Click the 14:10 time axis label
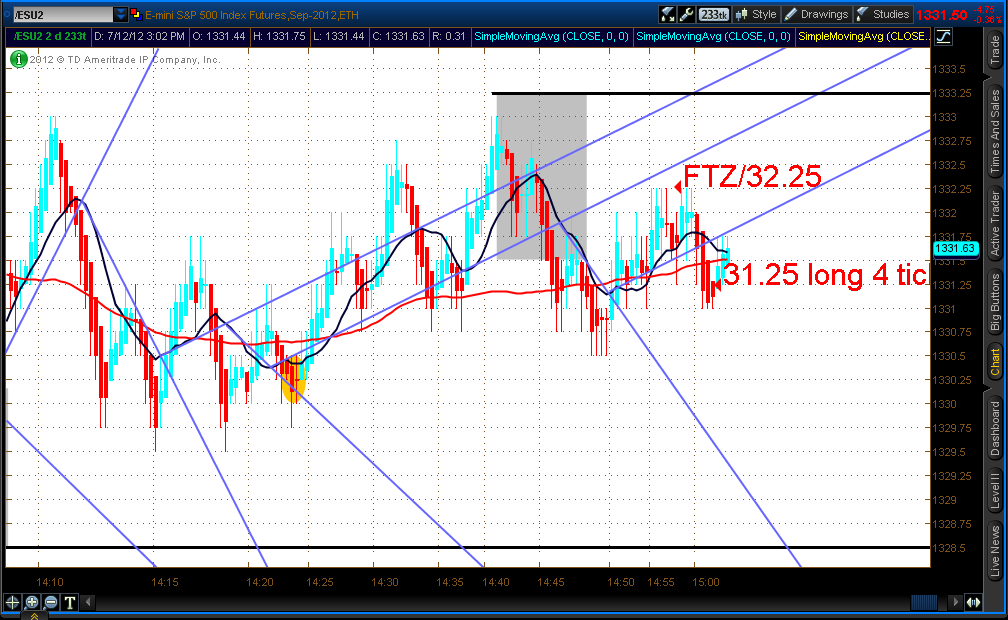Viewport: 1008px width, 620px height. click(x=50, y=582)
